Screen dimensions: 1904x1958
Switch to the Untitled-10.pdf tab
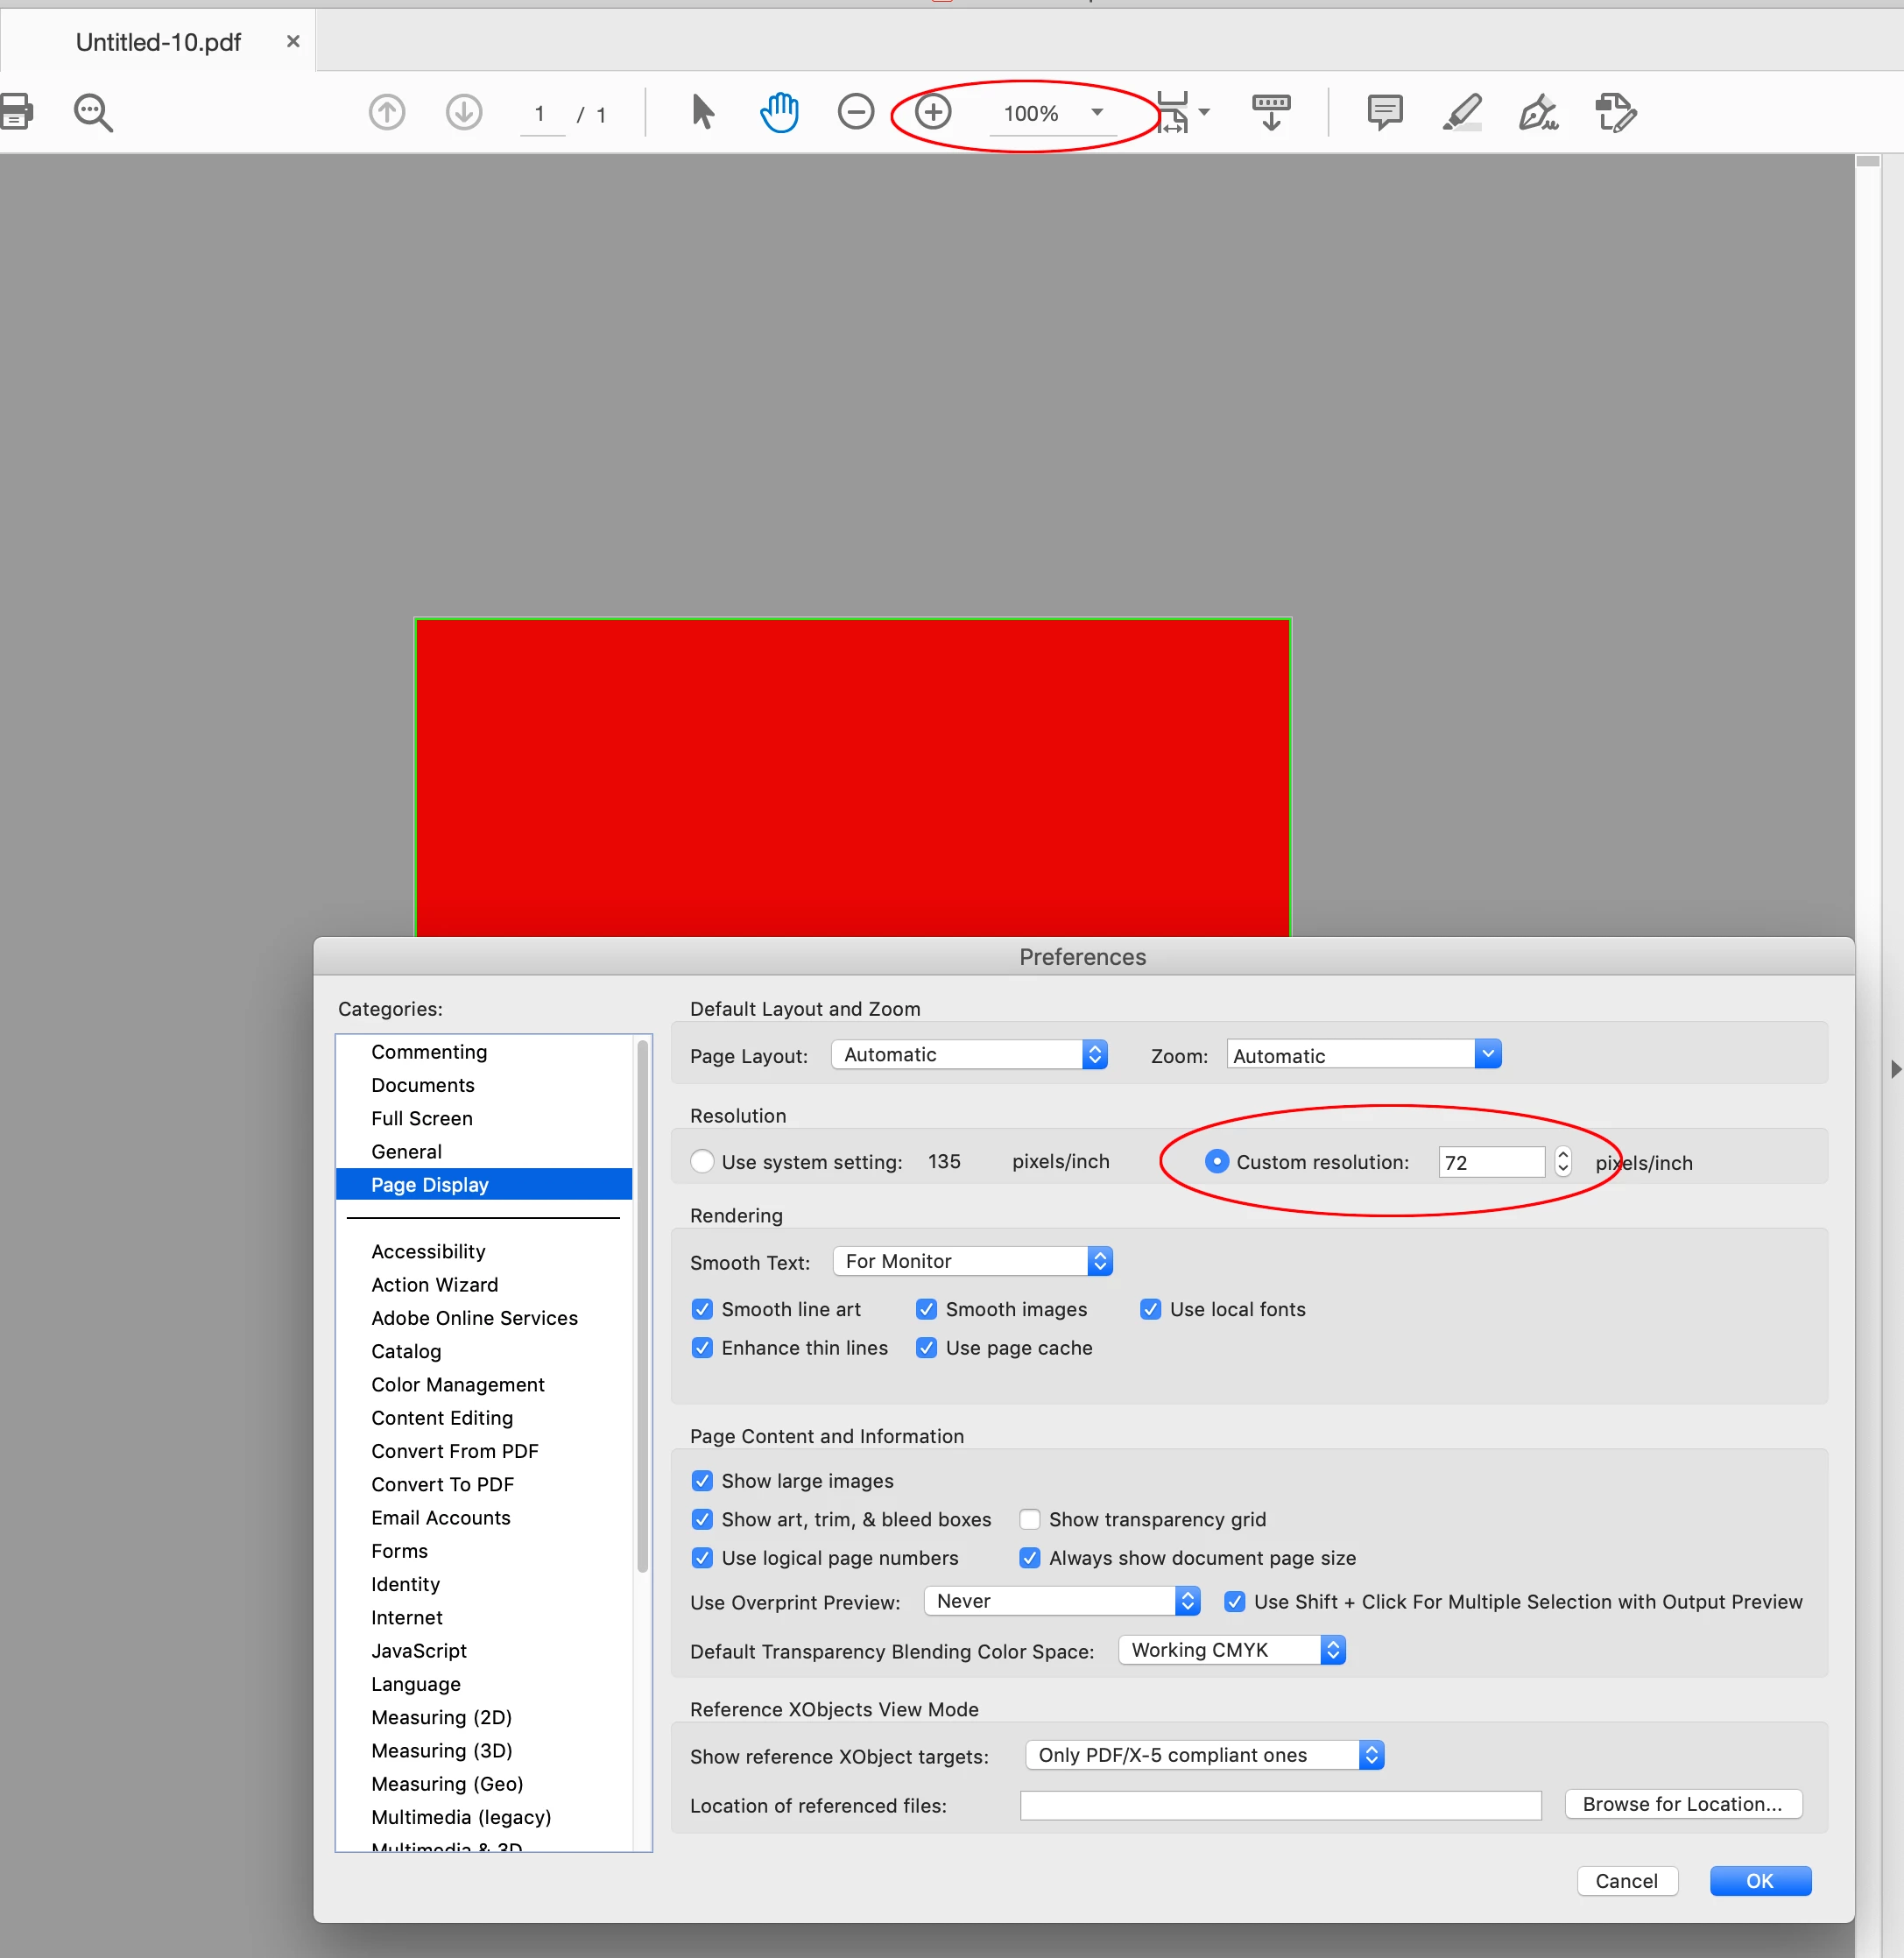(158, 42)
